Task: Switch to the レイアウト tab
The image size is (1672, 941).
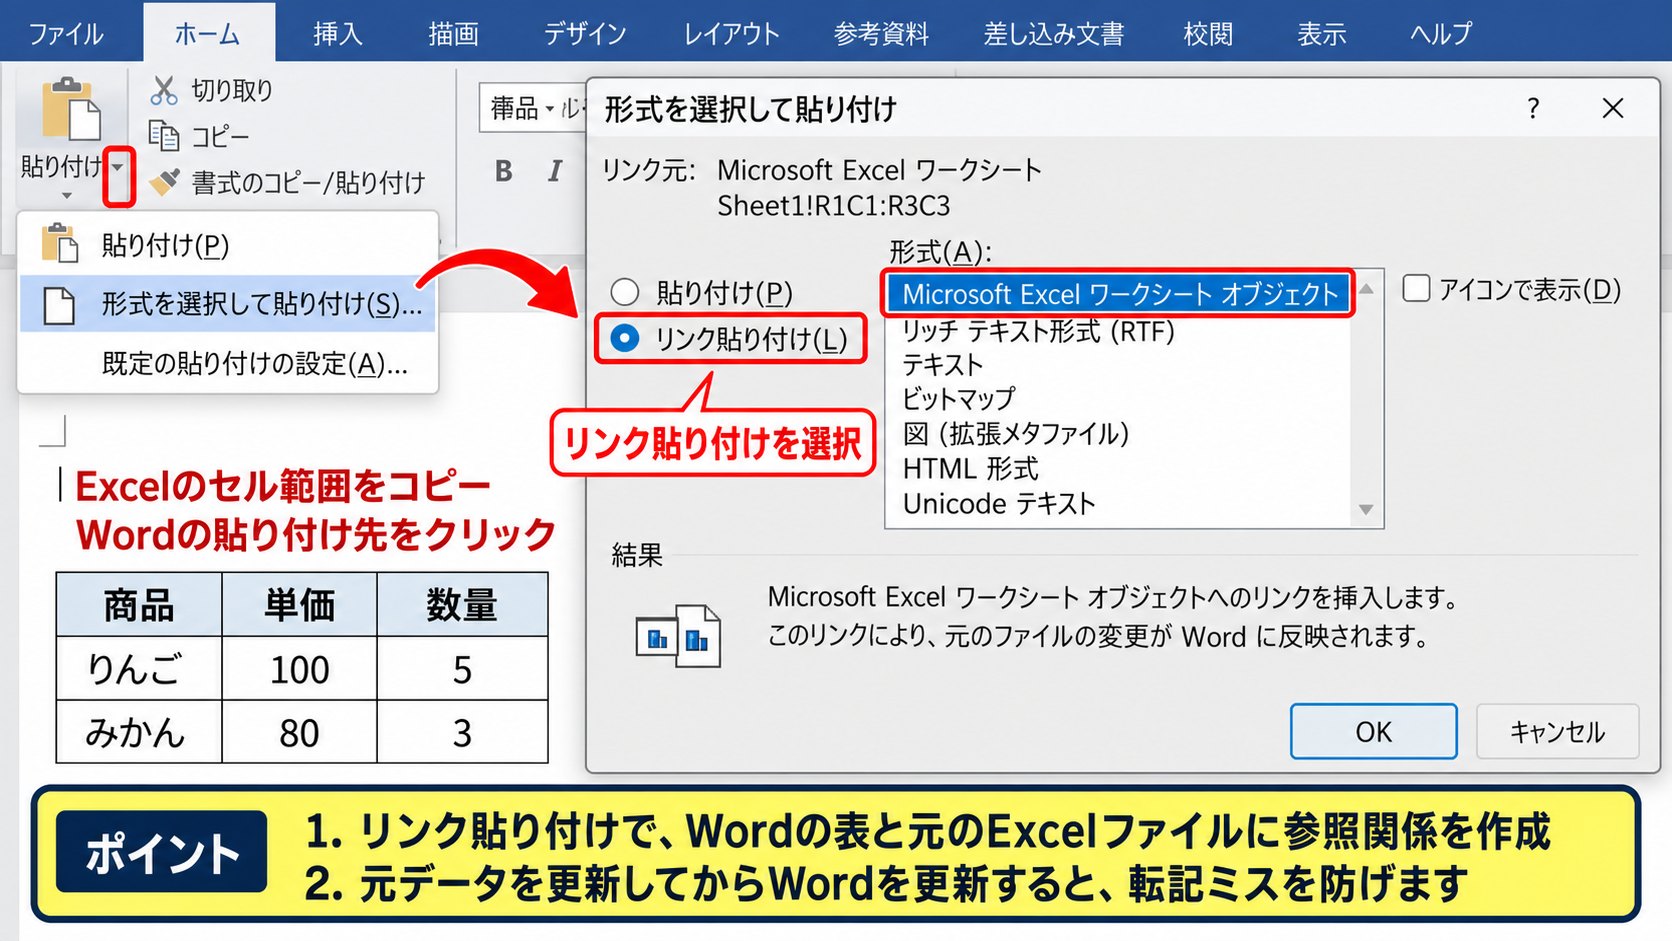Action: click(x=732, y=33)
